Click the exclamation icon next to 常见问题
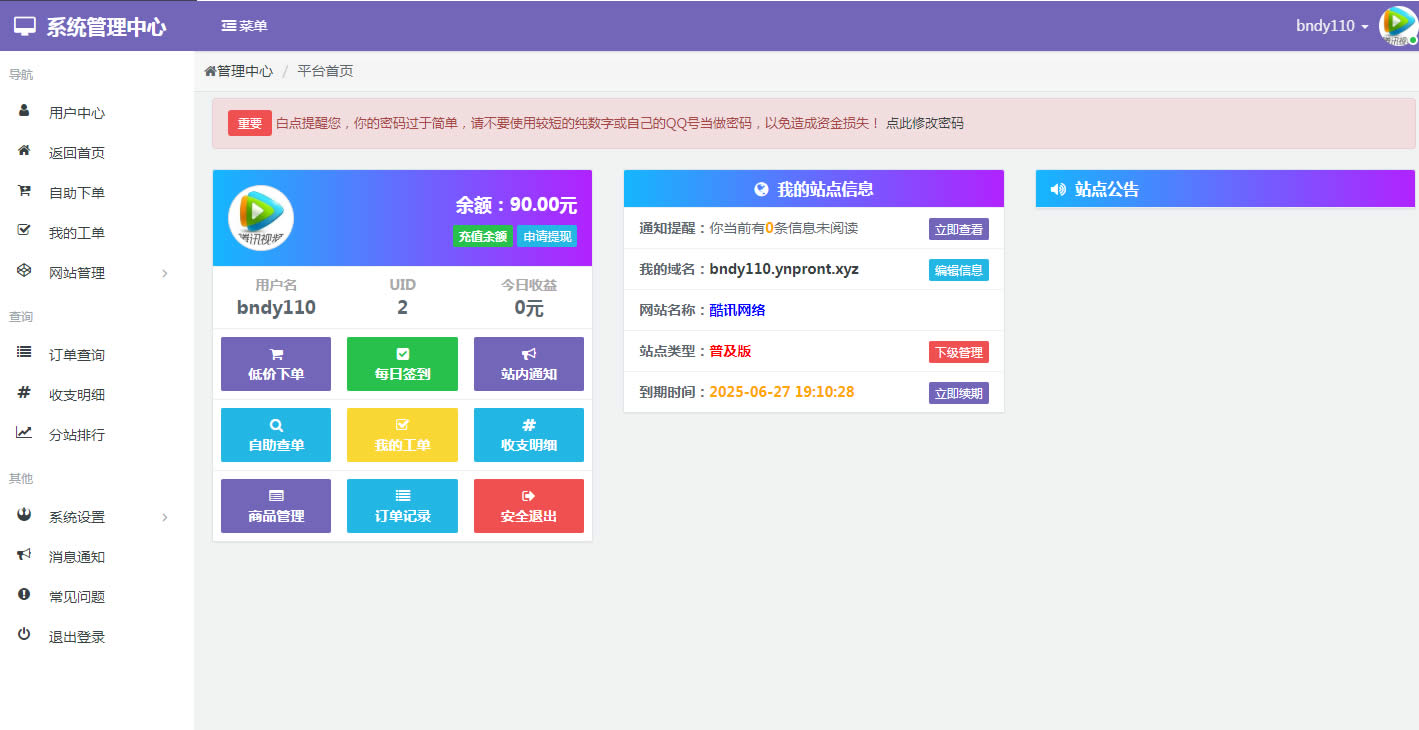The height and width of the screenshot is (730, 1419). 24,595
